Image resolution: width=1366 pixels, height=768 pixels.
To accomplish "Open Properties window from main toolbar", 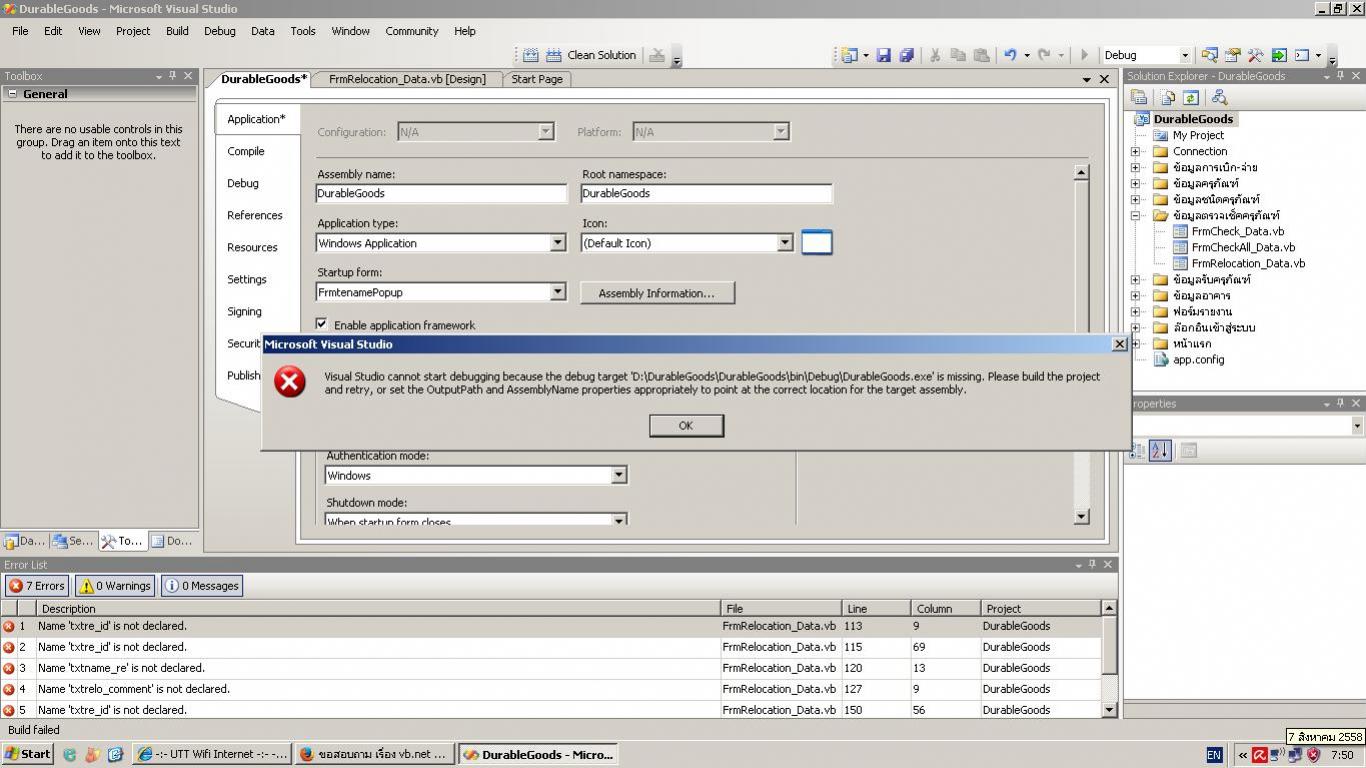I will click(1233, 55).
